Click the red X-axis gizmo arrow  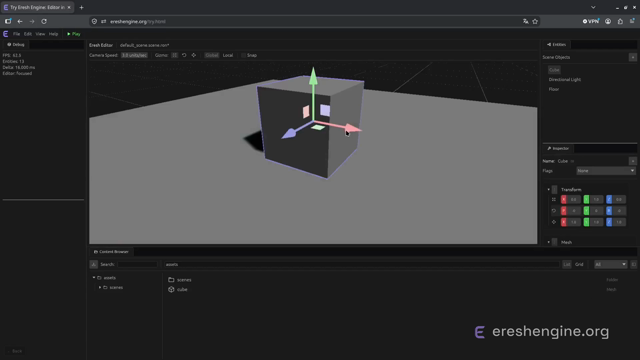352,129
